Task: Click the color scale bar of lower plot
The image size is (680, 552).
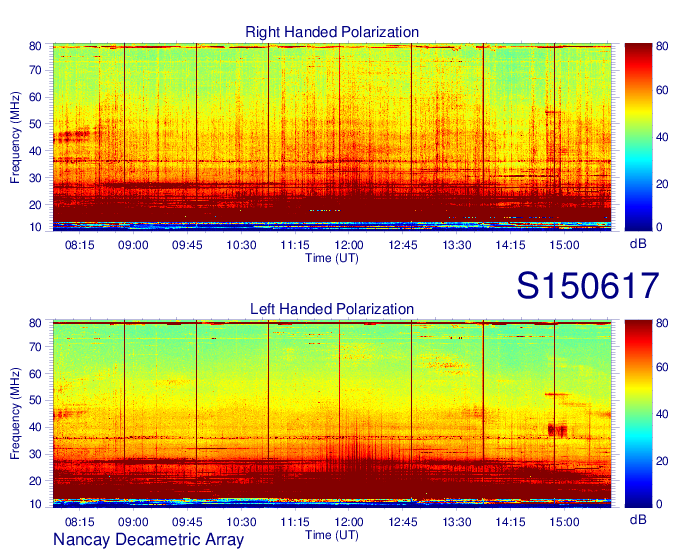Action: [638, 414]
